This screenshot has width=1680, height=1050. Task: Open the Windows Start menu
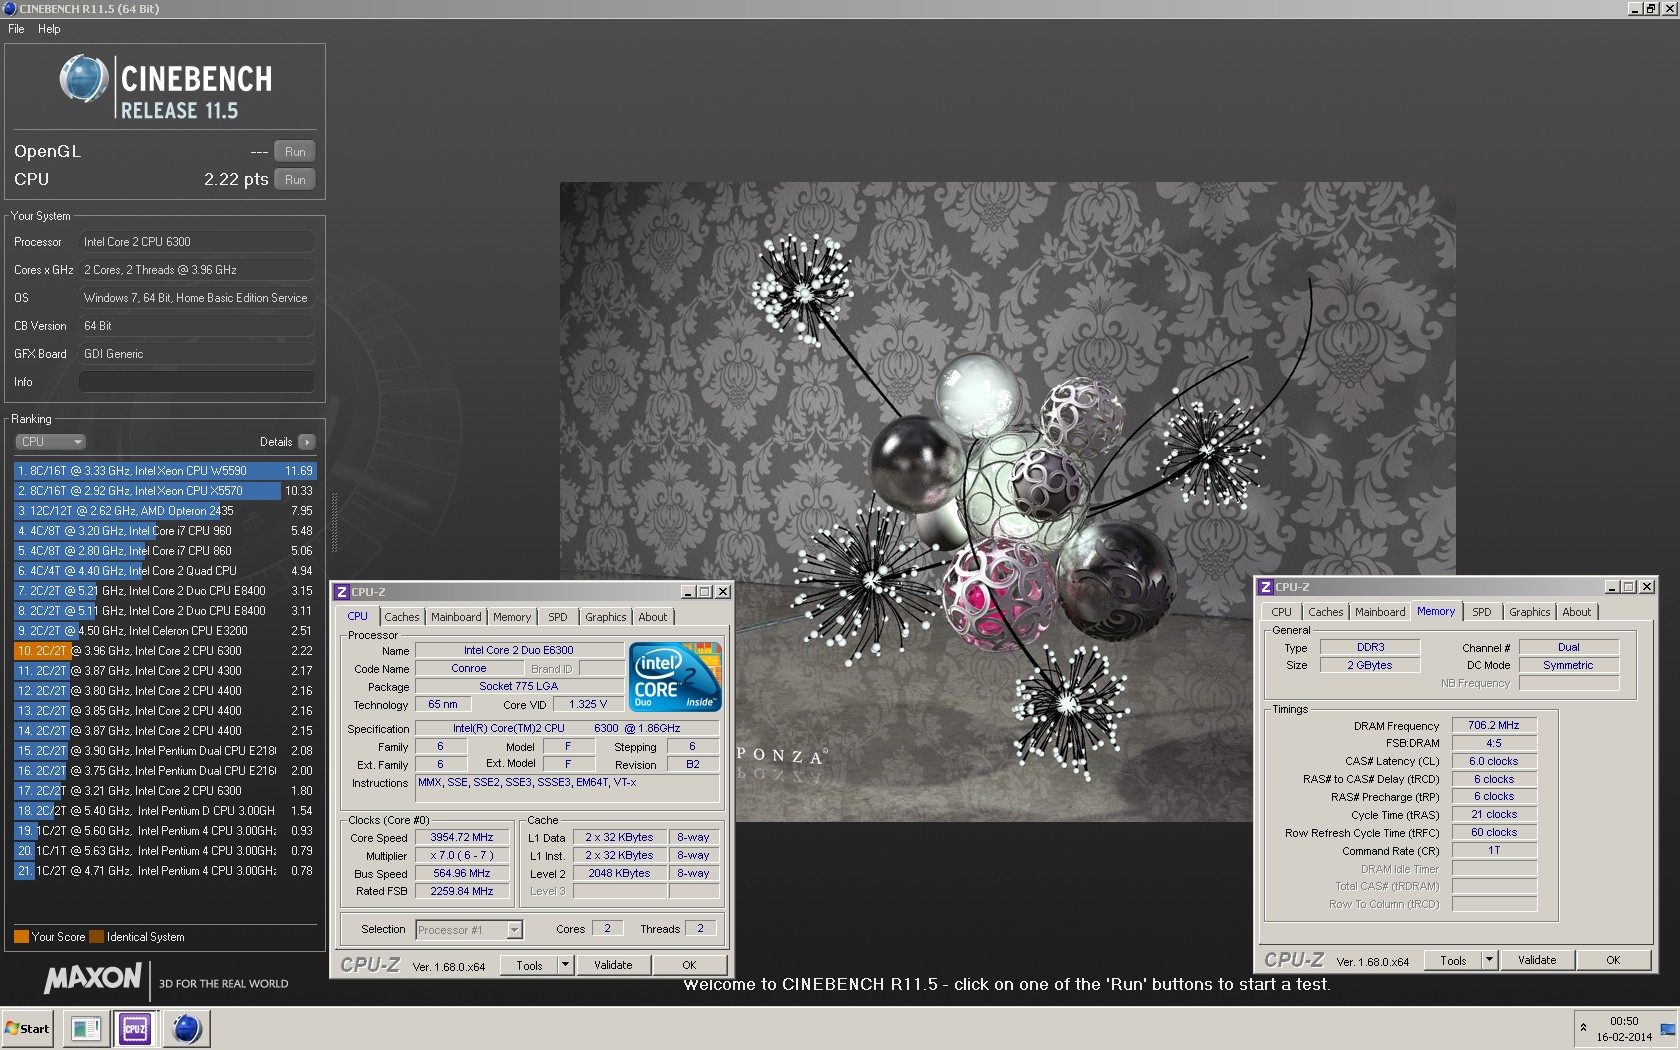tap(28, 1029)
